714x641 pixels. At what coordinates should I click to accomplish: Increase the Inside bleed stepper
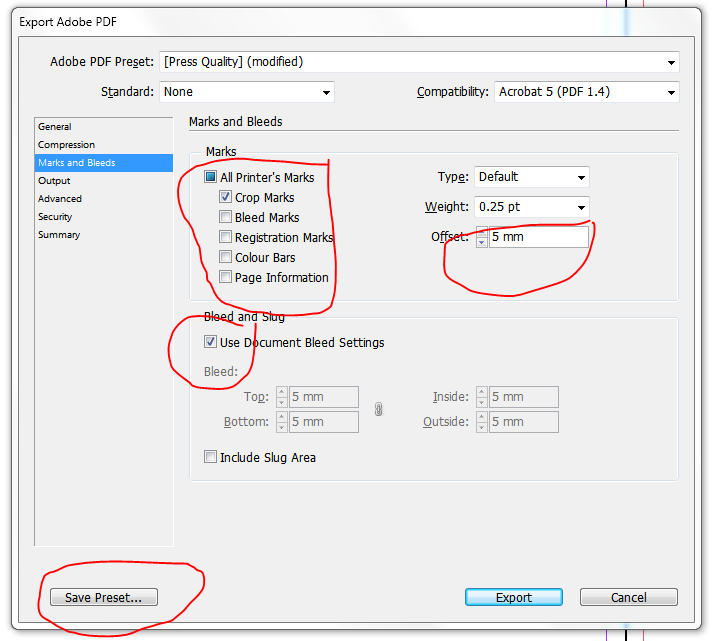click(x=482, y=392)
